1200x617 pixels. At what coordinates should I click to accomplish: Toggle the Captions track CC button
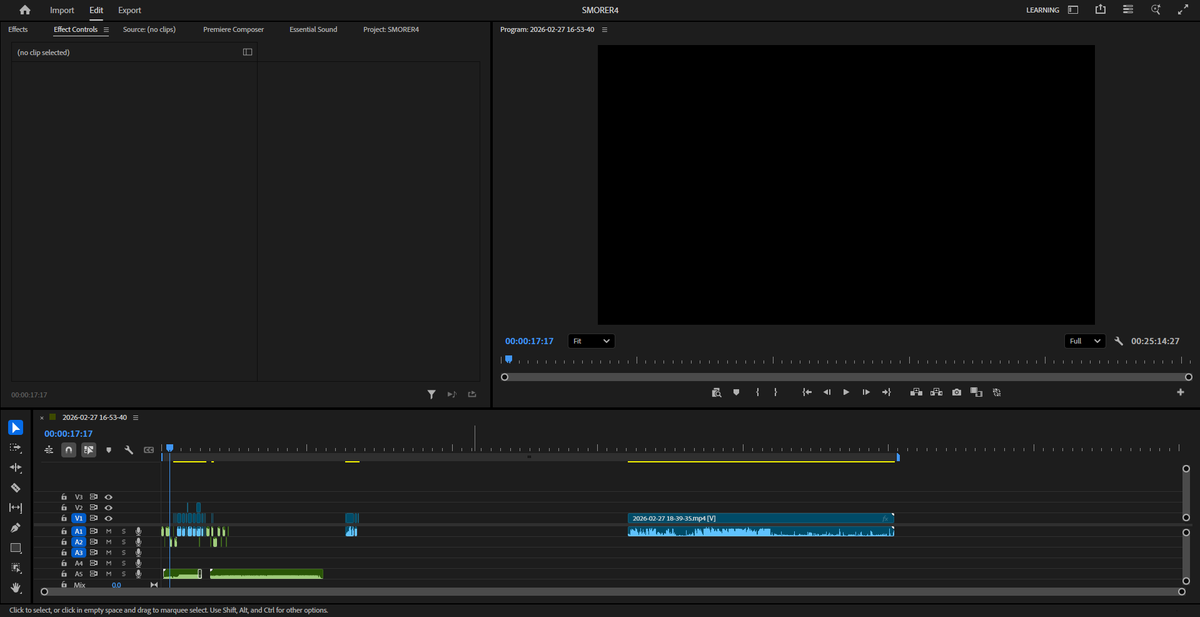149,450
